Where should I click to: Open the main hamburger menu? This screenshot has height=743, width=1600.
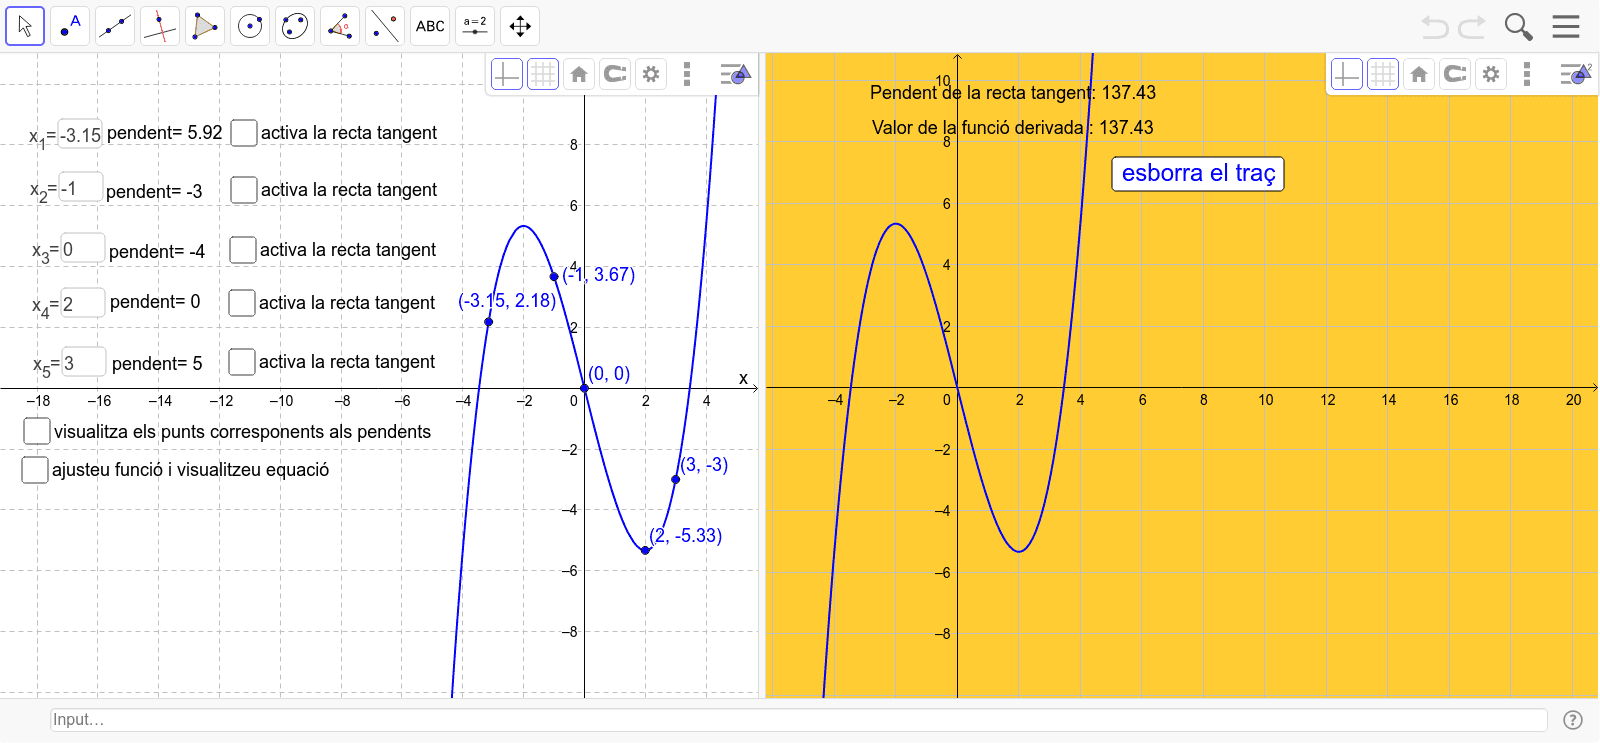tap(1566, 27)
